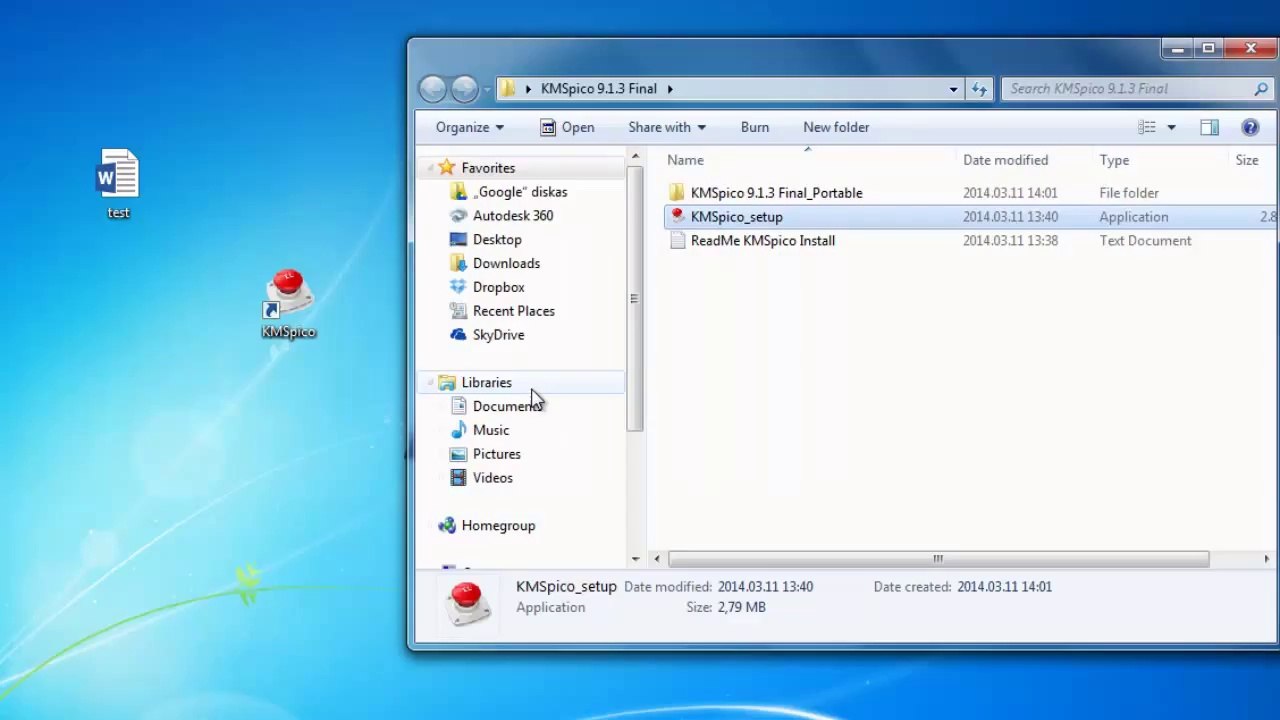Toggle the preview pane button

coord(1209,127)
